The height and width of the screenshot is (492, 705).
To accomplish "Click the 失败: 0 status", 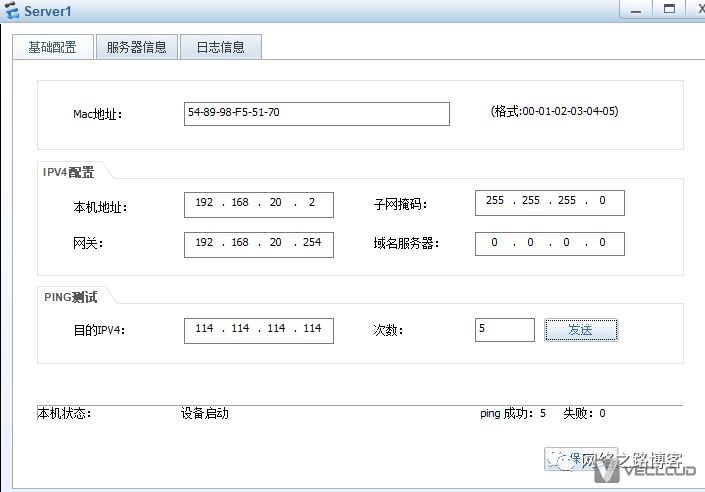I will tap(584, 413).
